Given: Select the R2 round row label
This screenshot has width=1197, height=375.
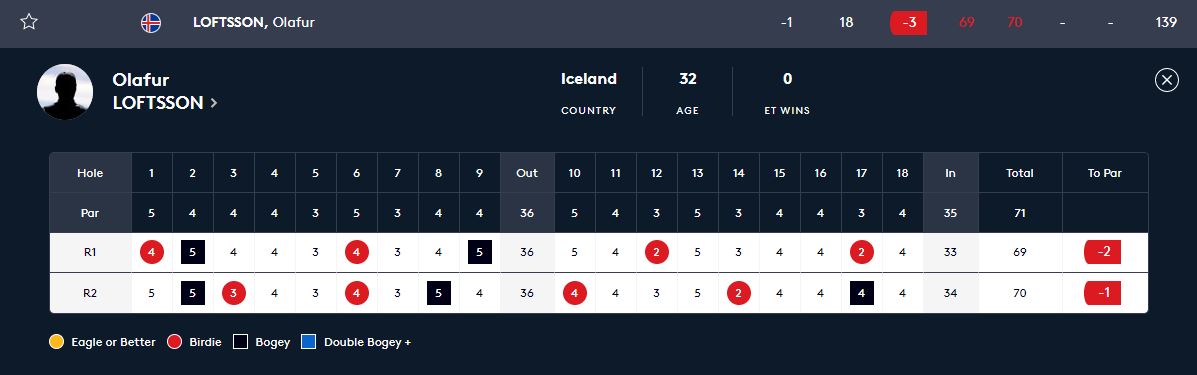Looking at the screenshot, I should click(x=90, y=293).
